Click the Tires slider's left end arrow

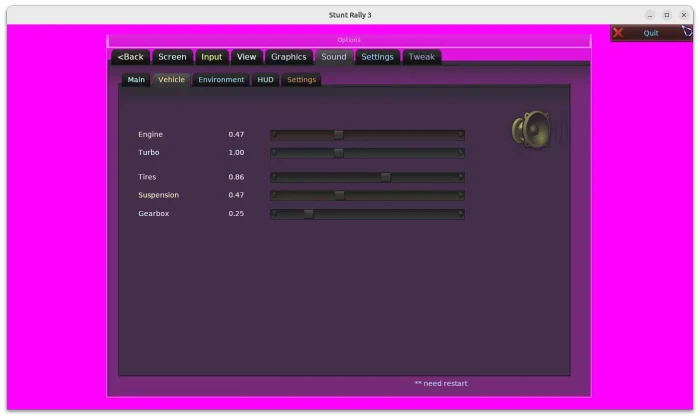coord(275,177)
